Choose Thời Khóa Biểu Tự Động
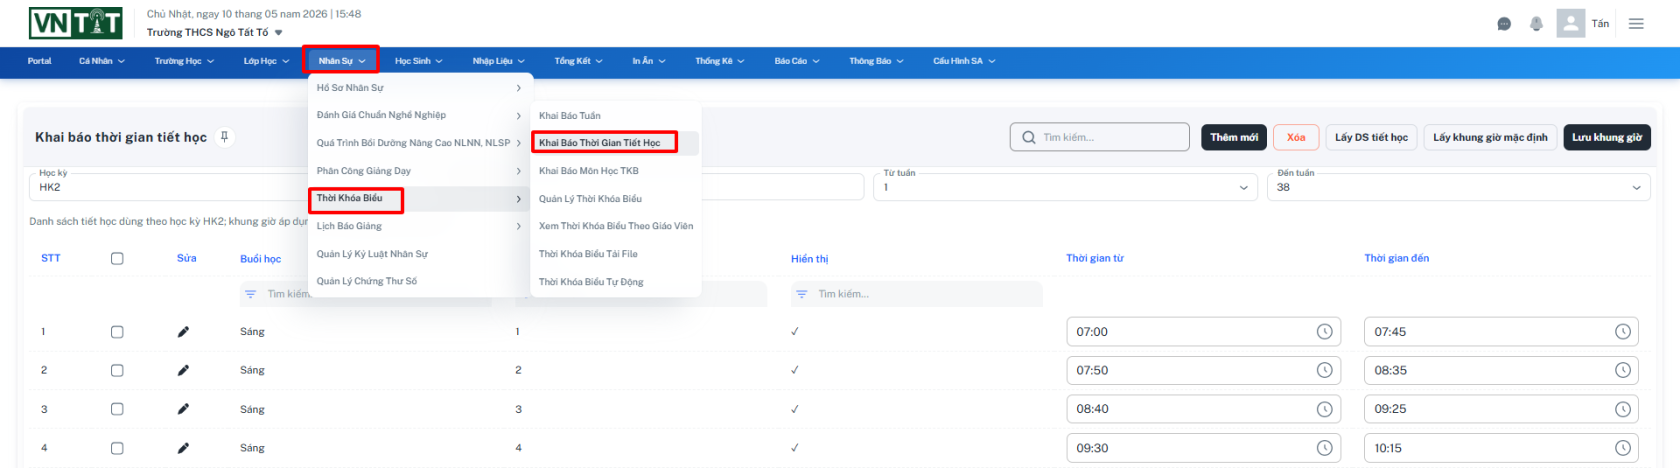 (x=615, y=282)
